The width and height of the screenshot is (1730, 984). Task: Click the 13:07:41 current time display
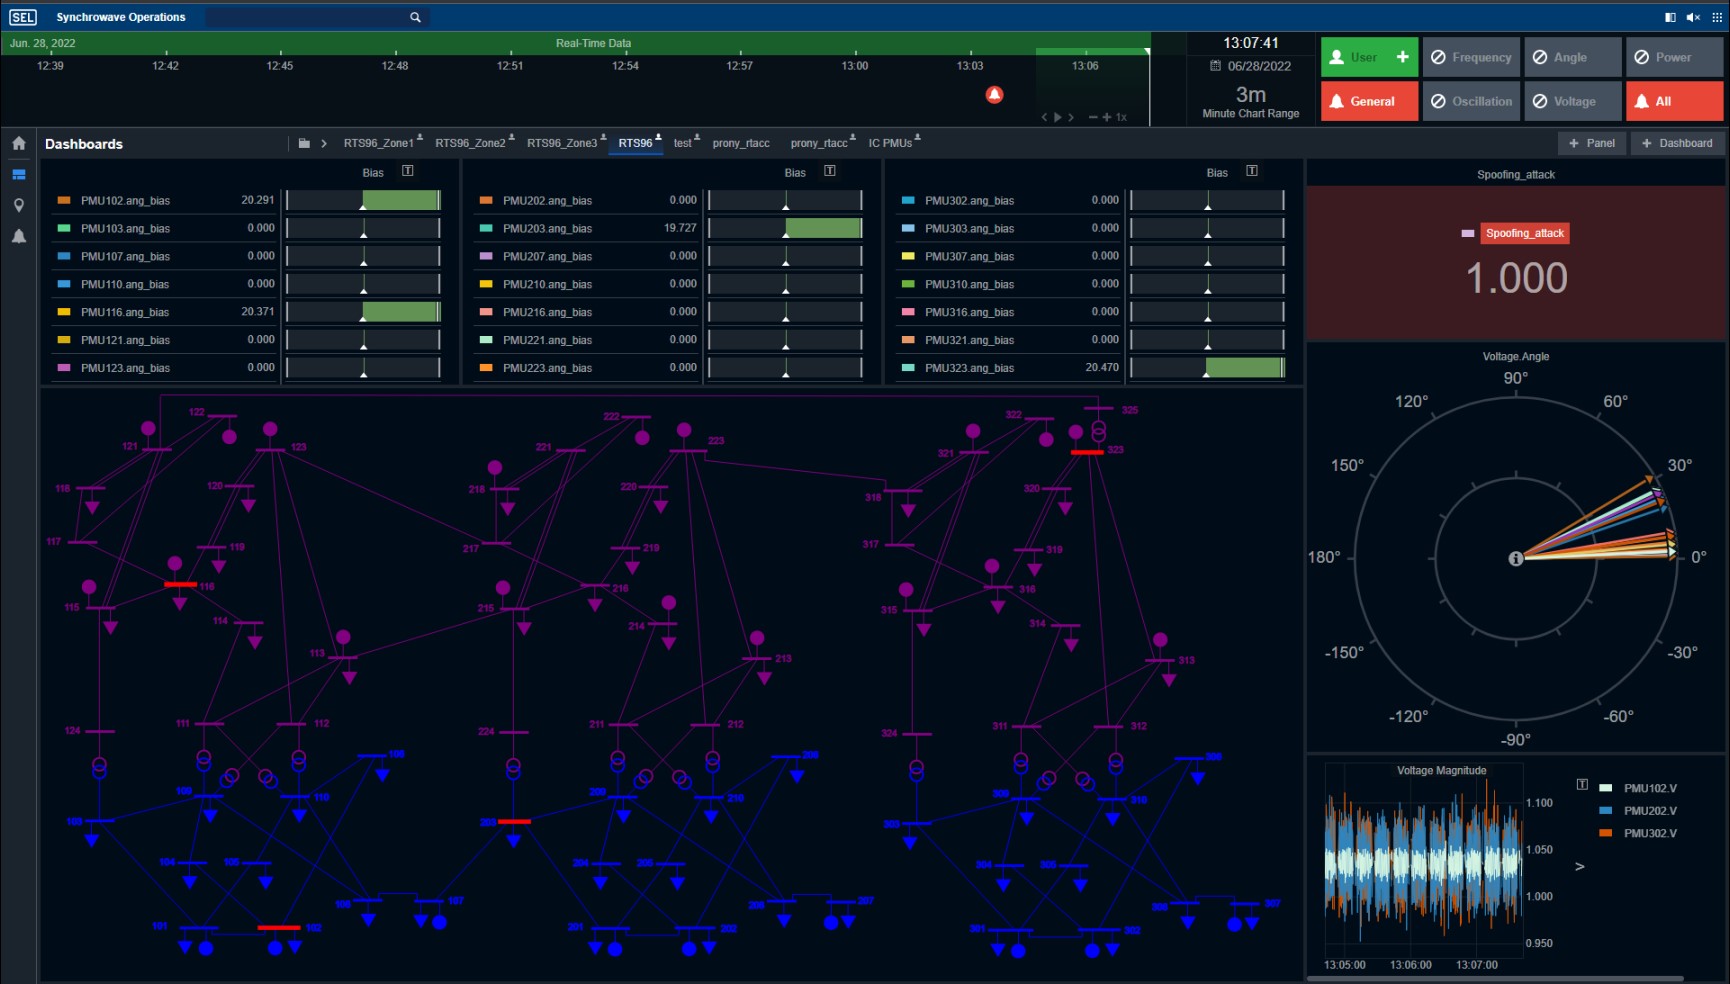click(x=1251, y=43)
